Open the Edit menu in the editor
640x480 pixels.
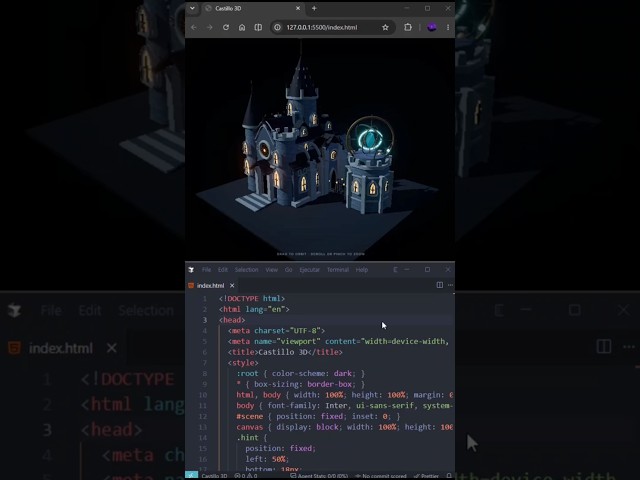click(223, 270)
